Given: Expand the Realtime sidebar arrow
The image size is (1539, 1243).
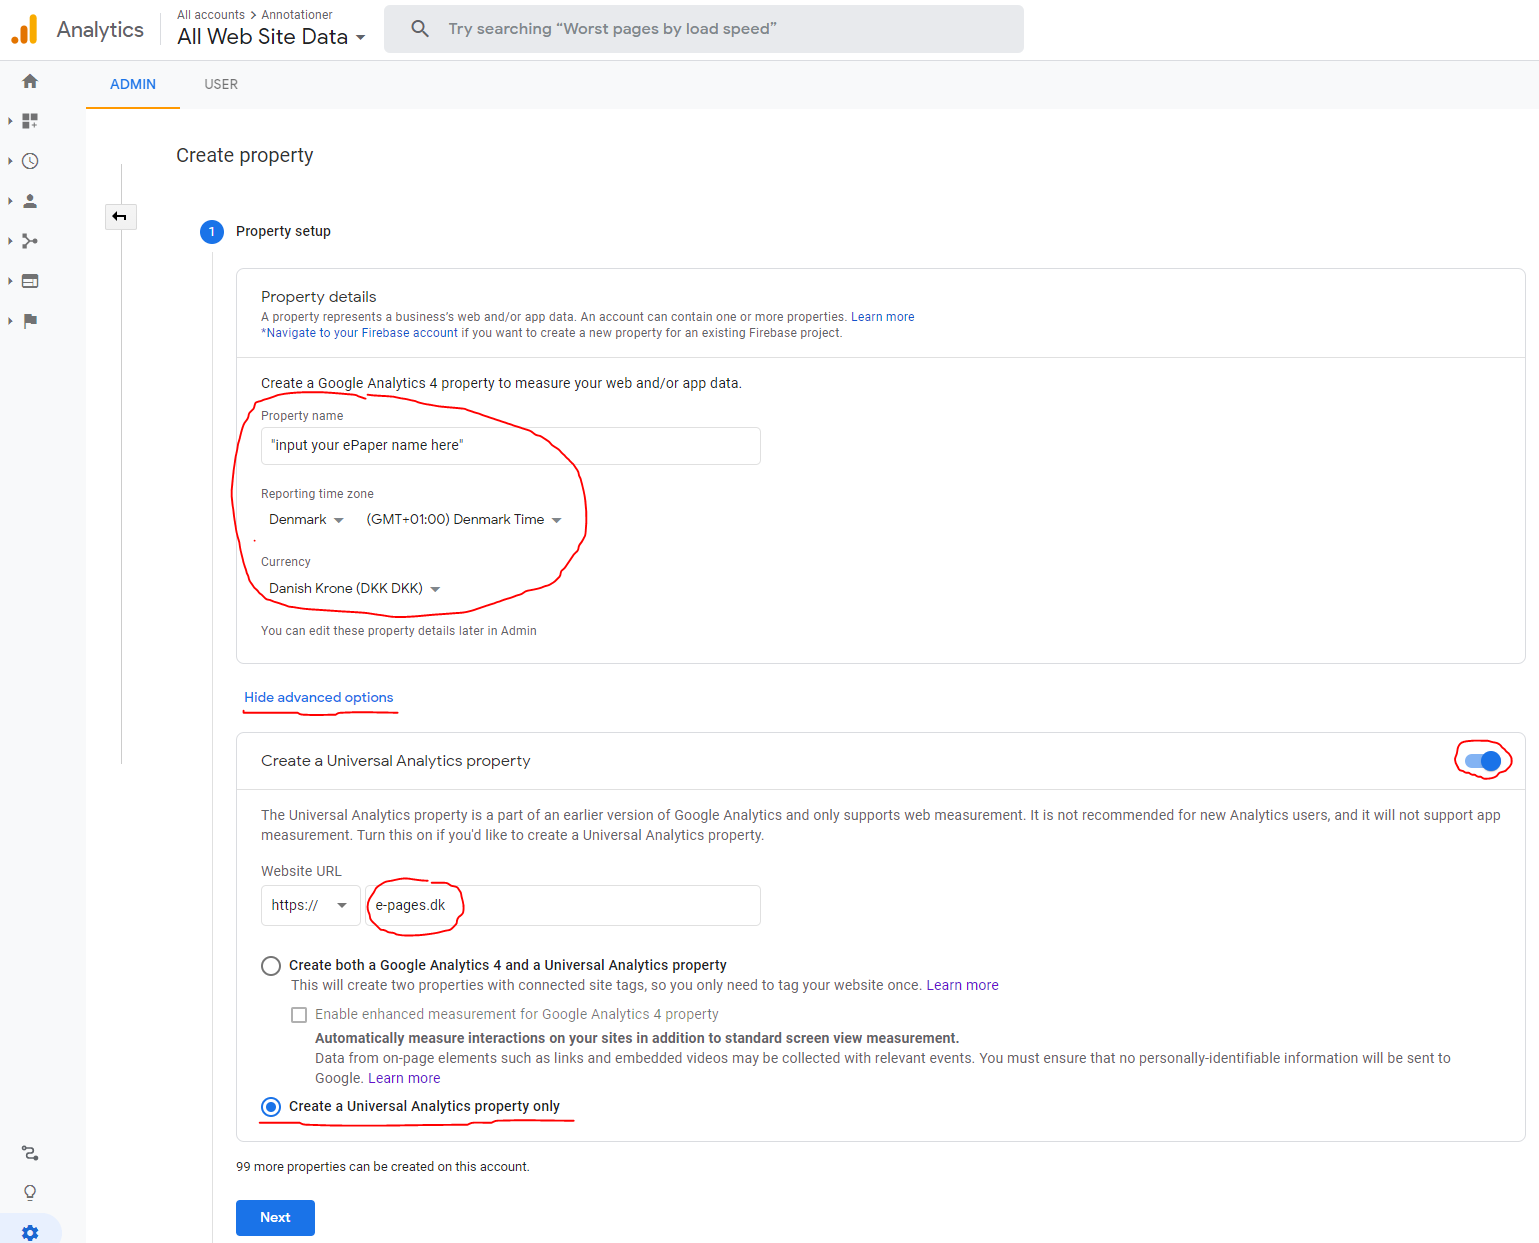Looking at the screenshot, I should (x=10, y=161).
